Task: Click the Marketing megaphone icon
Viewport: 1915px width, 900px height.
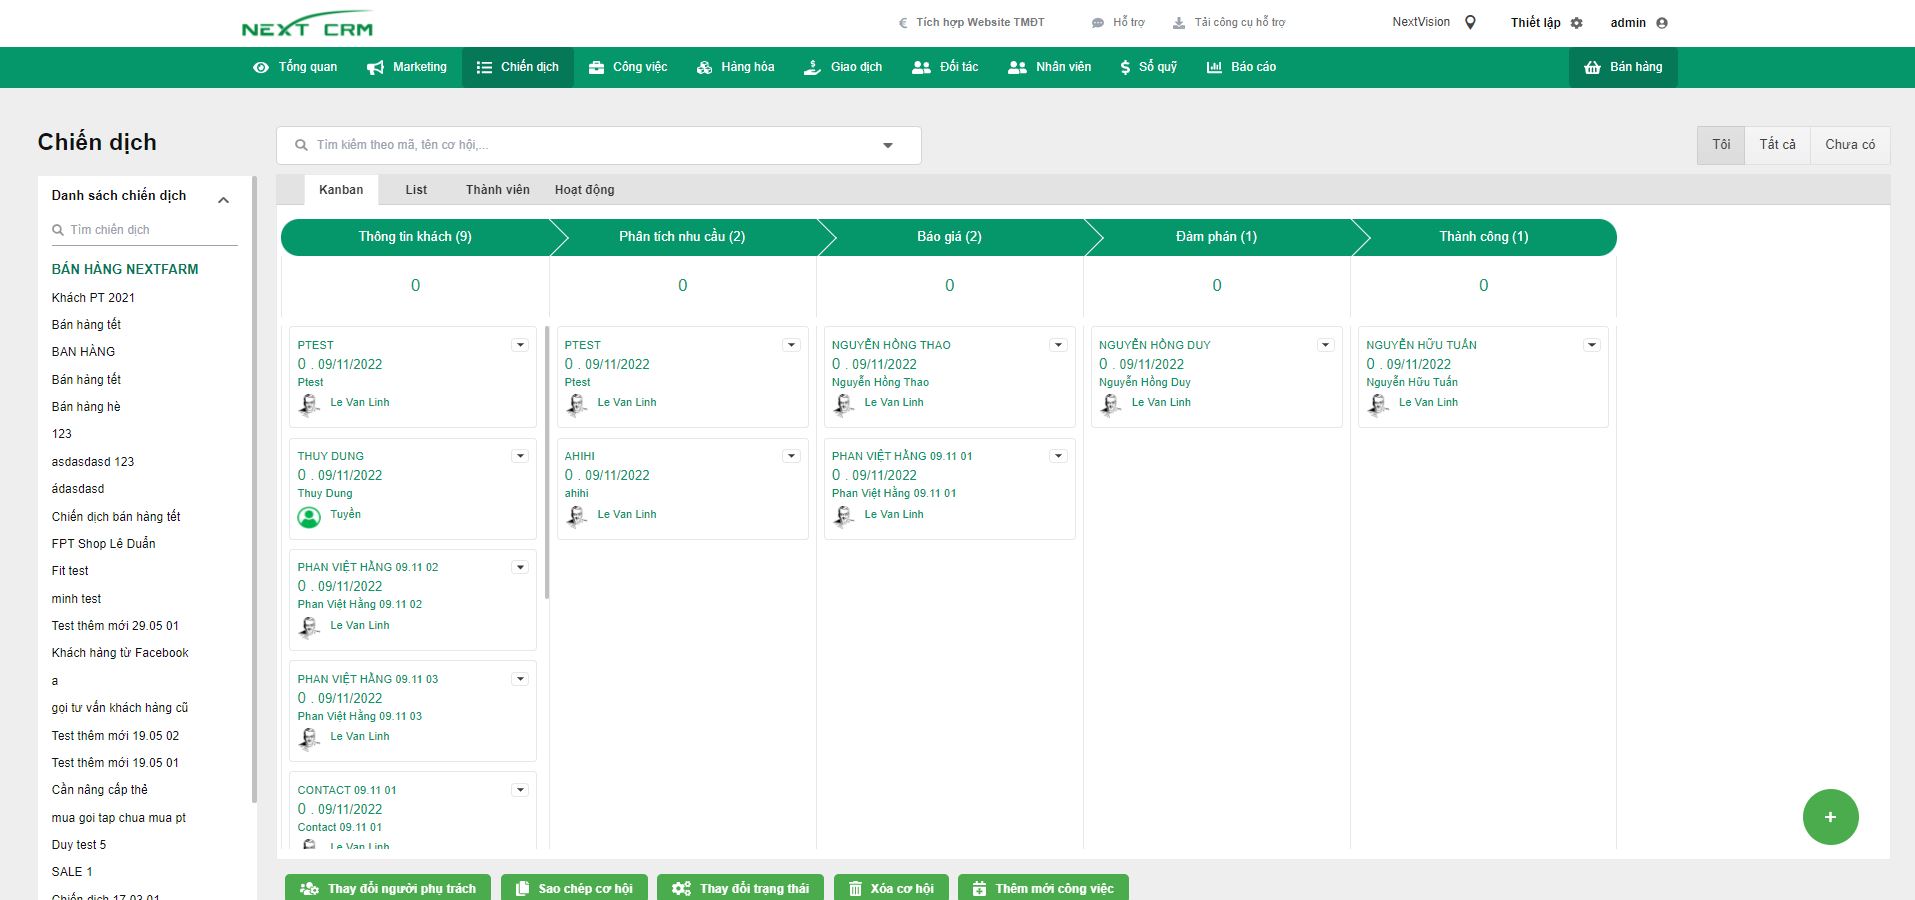Action: (x=375, y=68)
